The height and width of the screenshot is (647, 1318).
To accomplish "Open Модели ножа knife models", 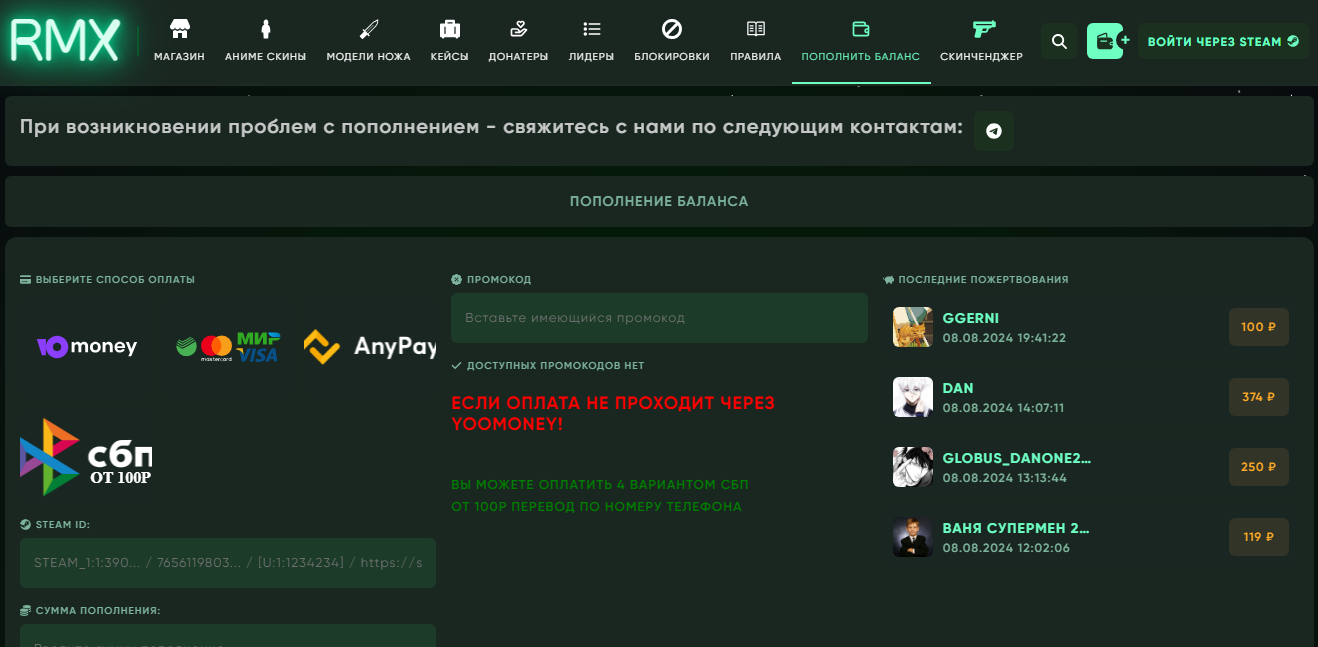I will coord(368,42).
